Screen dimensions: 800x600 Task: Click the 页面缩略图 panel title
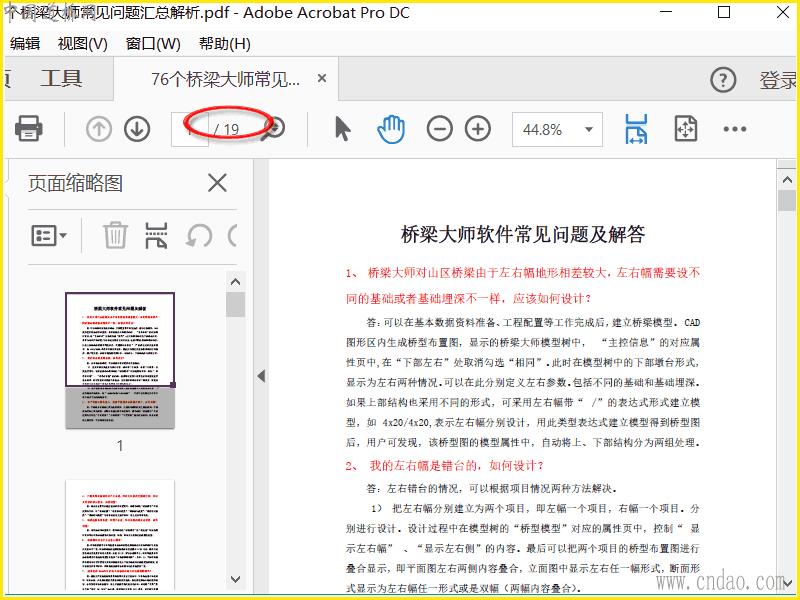76,183
